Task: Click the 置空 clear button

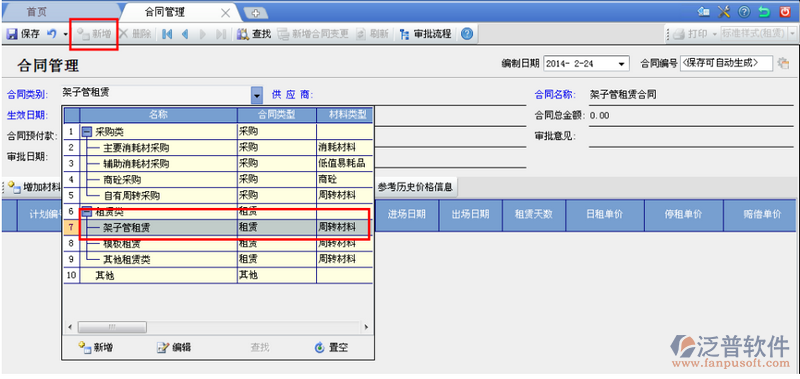Action: 332,348
